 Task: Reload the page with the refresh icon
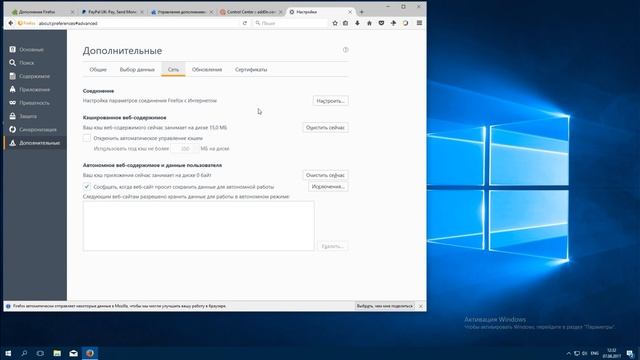tap(244, 23)
